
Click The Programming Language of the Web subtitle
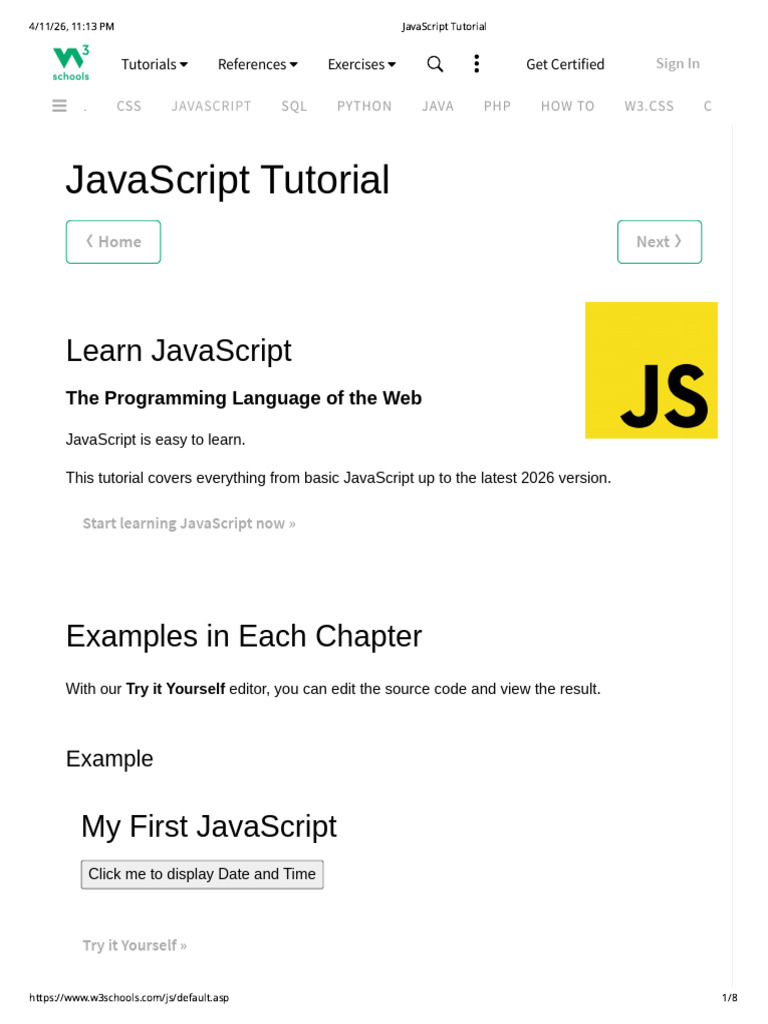244,398
